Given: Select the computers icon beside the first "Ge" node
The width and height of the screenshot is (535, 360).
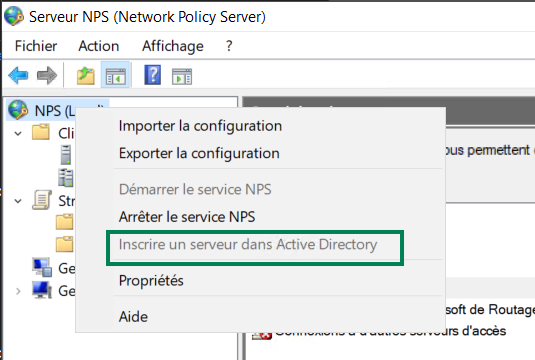Looking at the screenshot, I should [x=42, y=267].
